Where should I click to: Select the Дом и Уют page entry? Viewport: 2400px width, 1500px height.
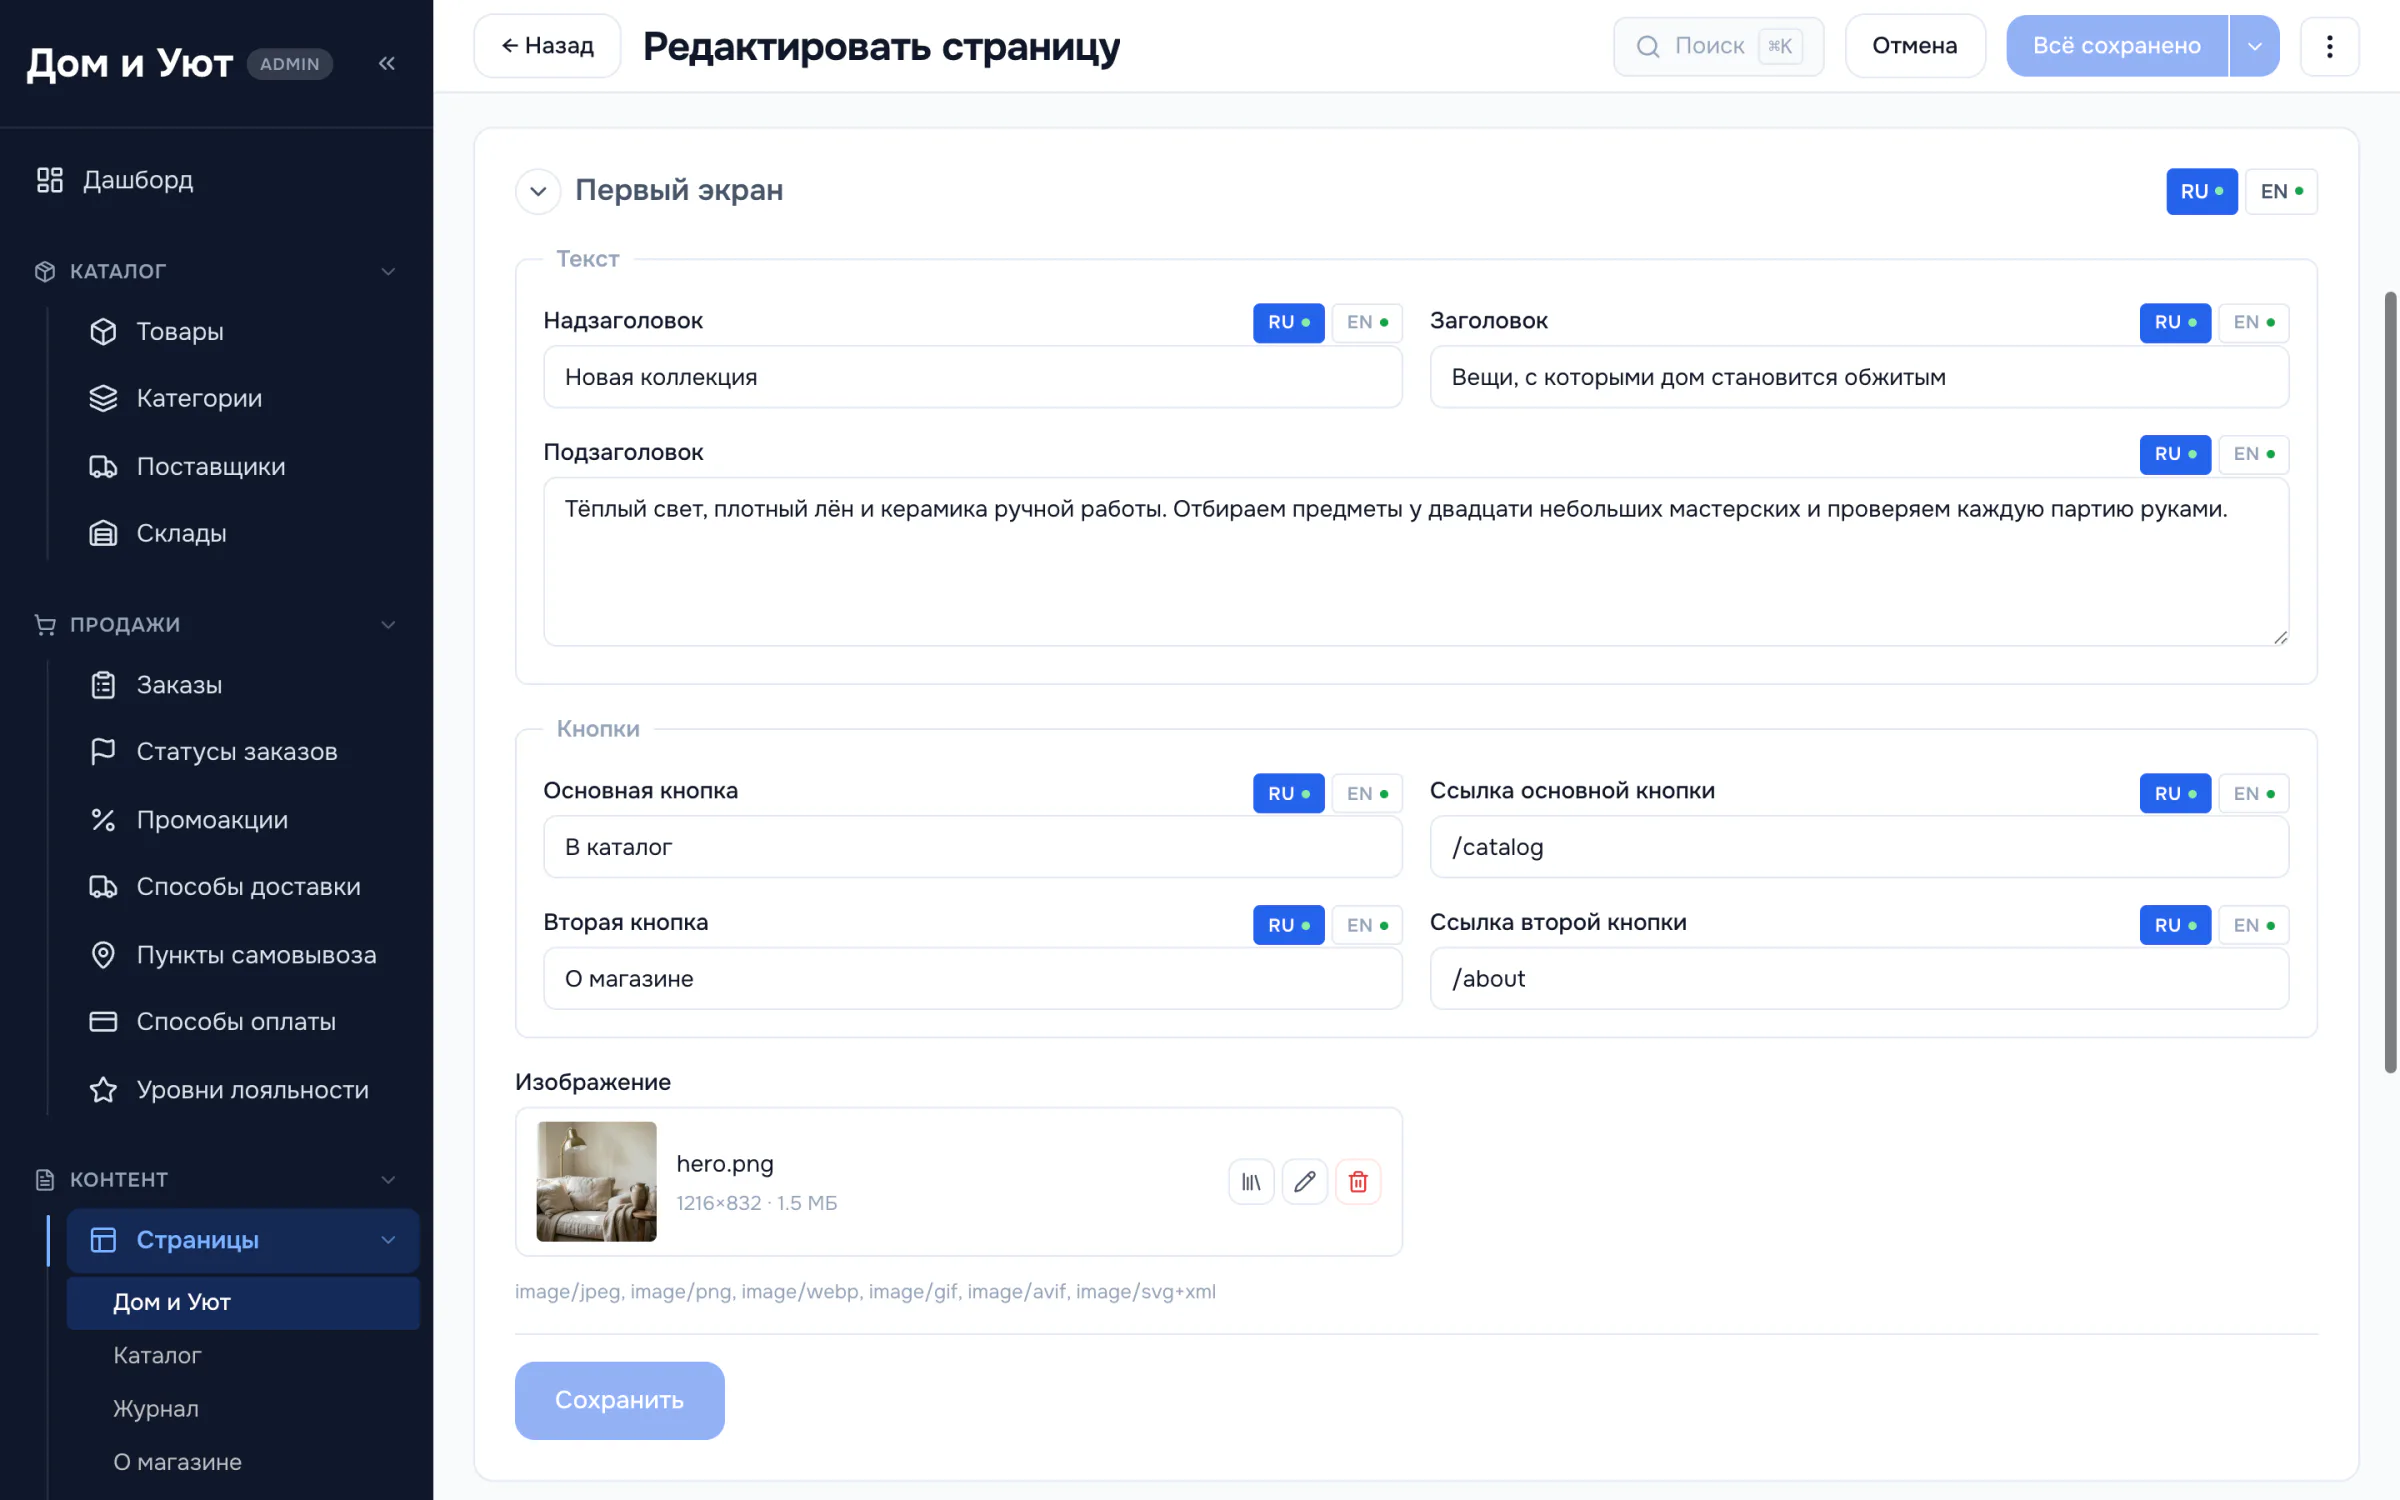coord(243,1302)
